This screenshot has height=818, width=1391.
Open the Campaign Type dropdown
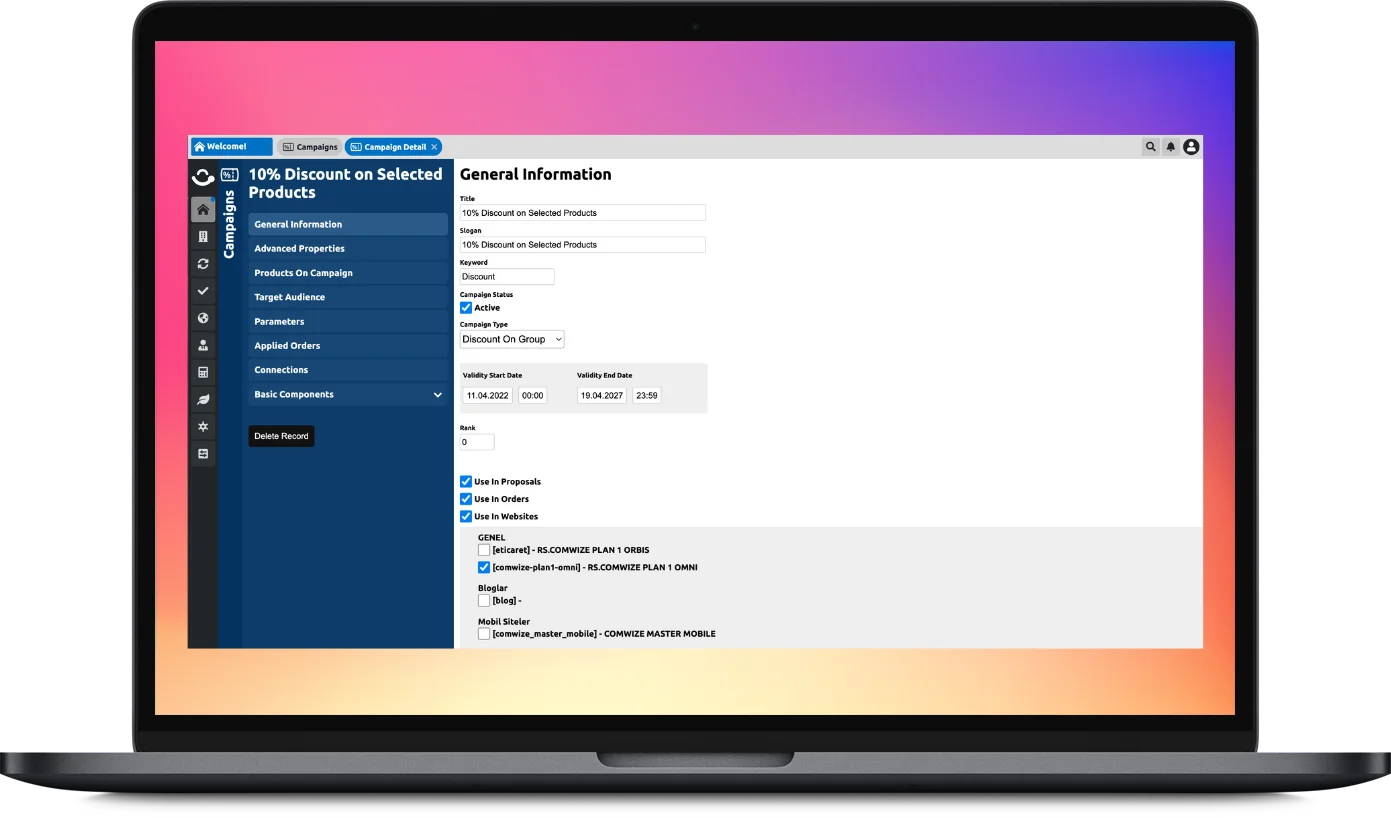click(512, 339)
